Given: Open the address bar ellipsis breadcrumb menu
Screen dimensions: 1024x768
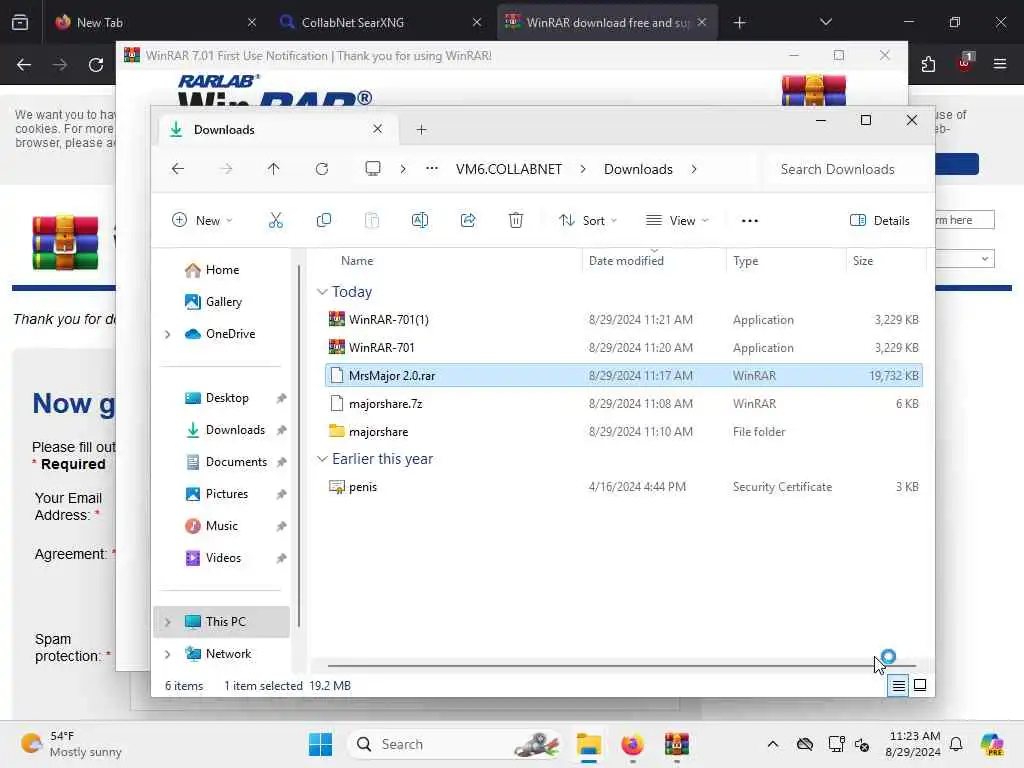Looking at the screenshot, I should point(432,168).
